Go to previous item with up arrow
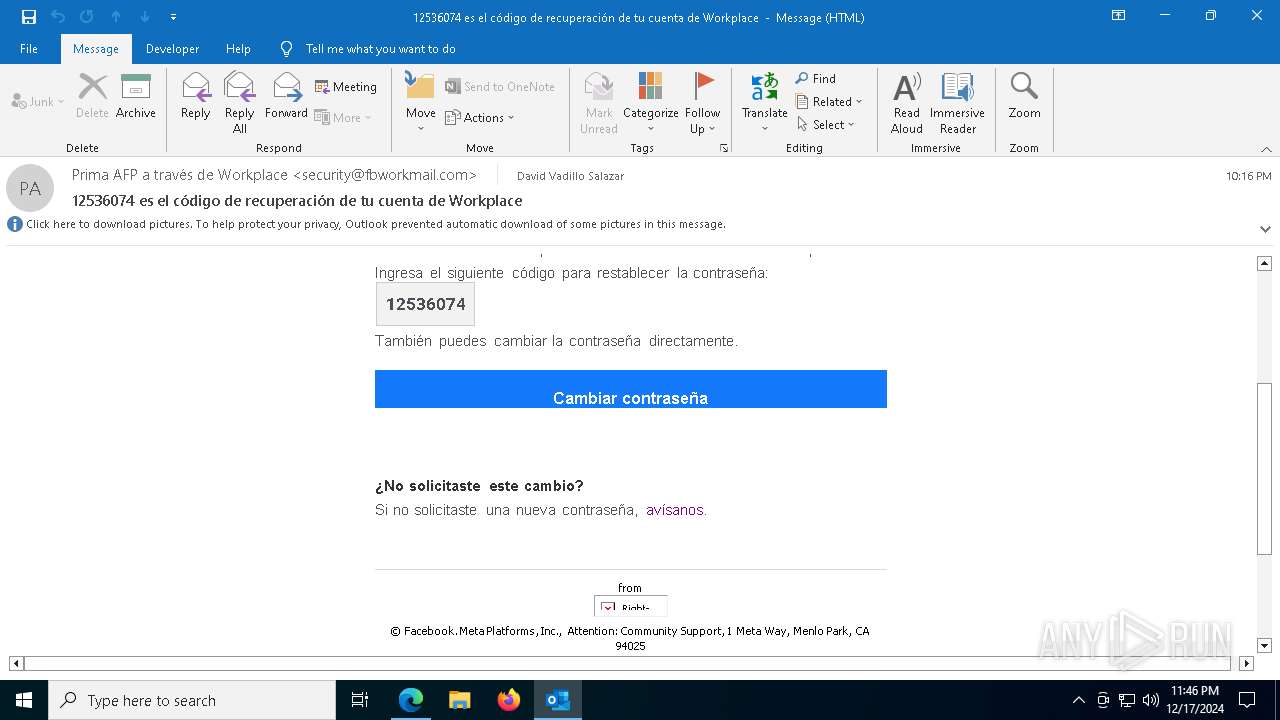This screenshot has height=720, width=1280. (x=116, y=17)
